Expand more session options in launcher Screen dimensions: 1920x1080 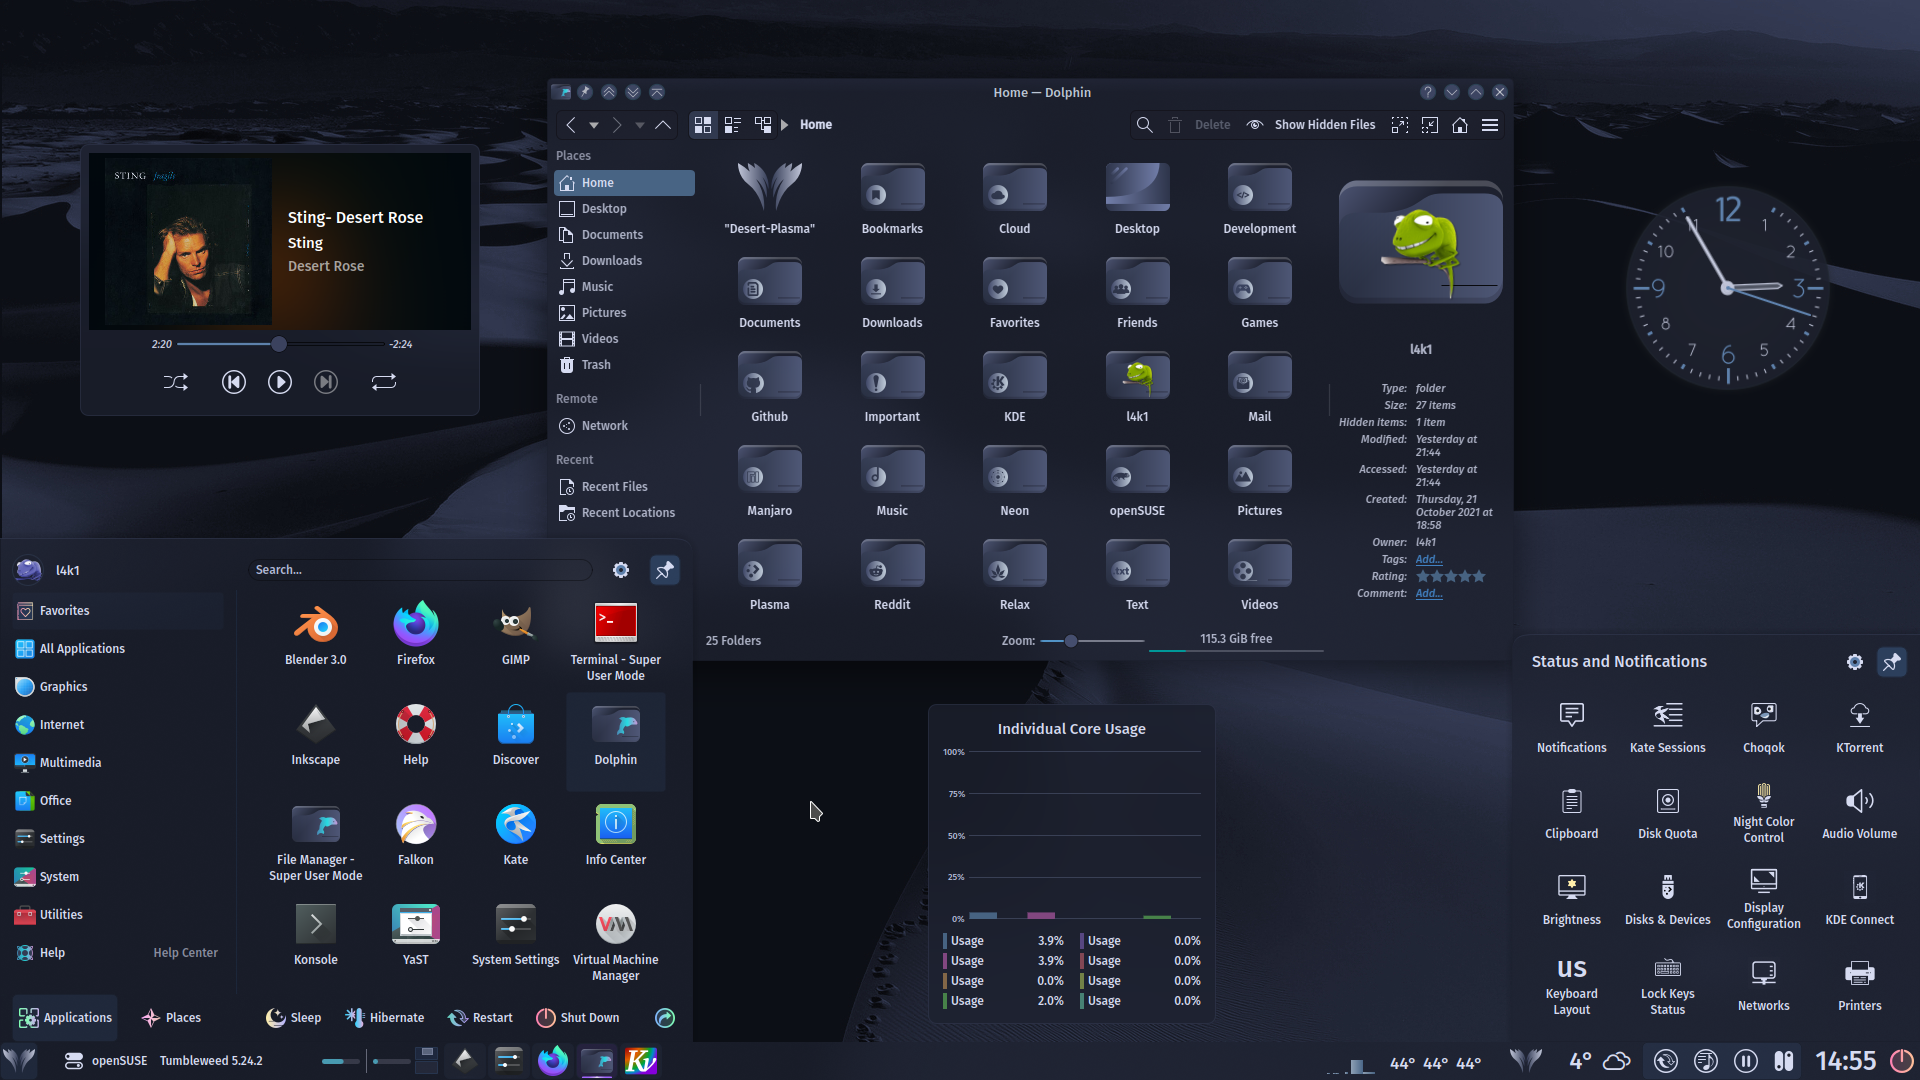coord(665,1018)
